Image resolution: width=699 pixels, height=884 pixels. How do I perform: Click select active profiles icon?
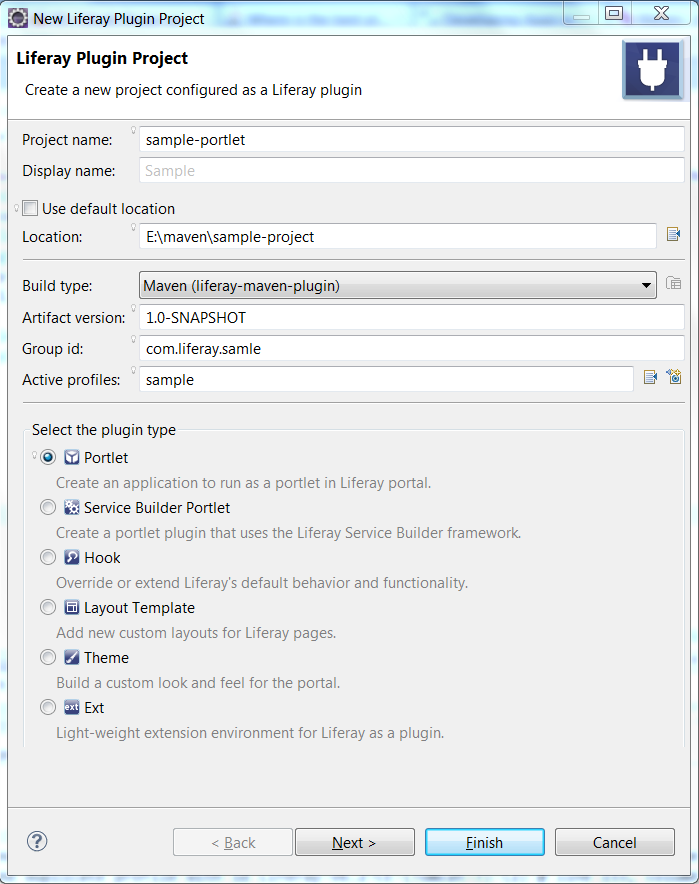pos(650,377)
